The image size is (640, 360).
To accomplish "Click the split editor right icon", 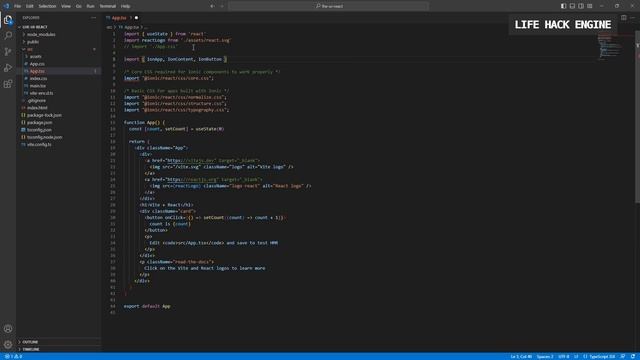I will tap(624, 18).
